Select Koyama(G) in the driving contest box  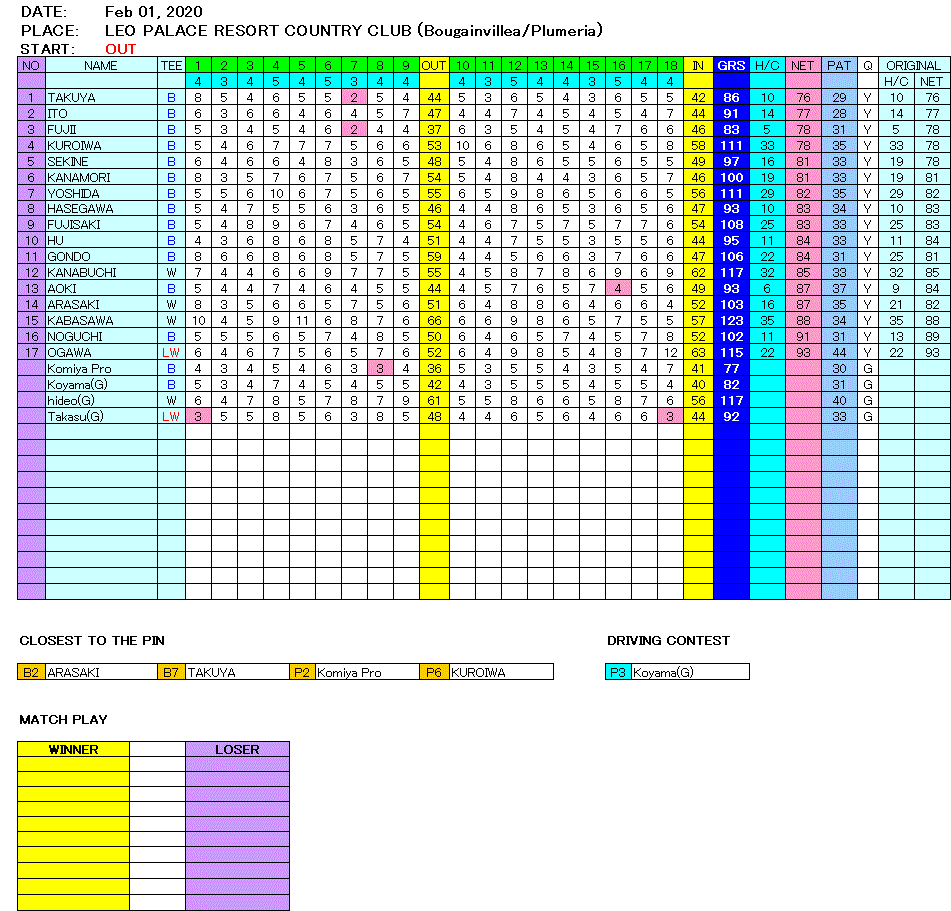click(x=663, y=673)
